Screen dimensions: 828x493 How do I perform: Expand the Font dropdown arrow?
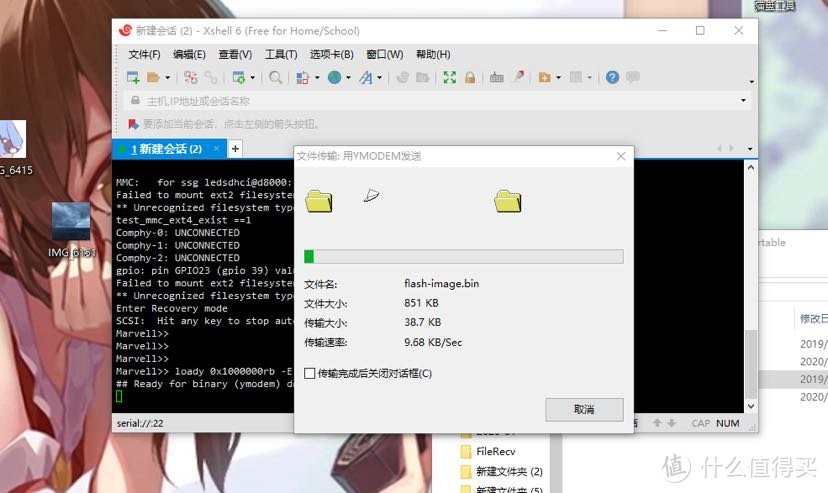[x=379, y=78]
